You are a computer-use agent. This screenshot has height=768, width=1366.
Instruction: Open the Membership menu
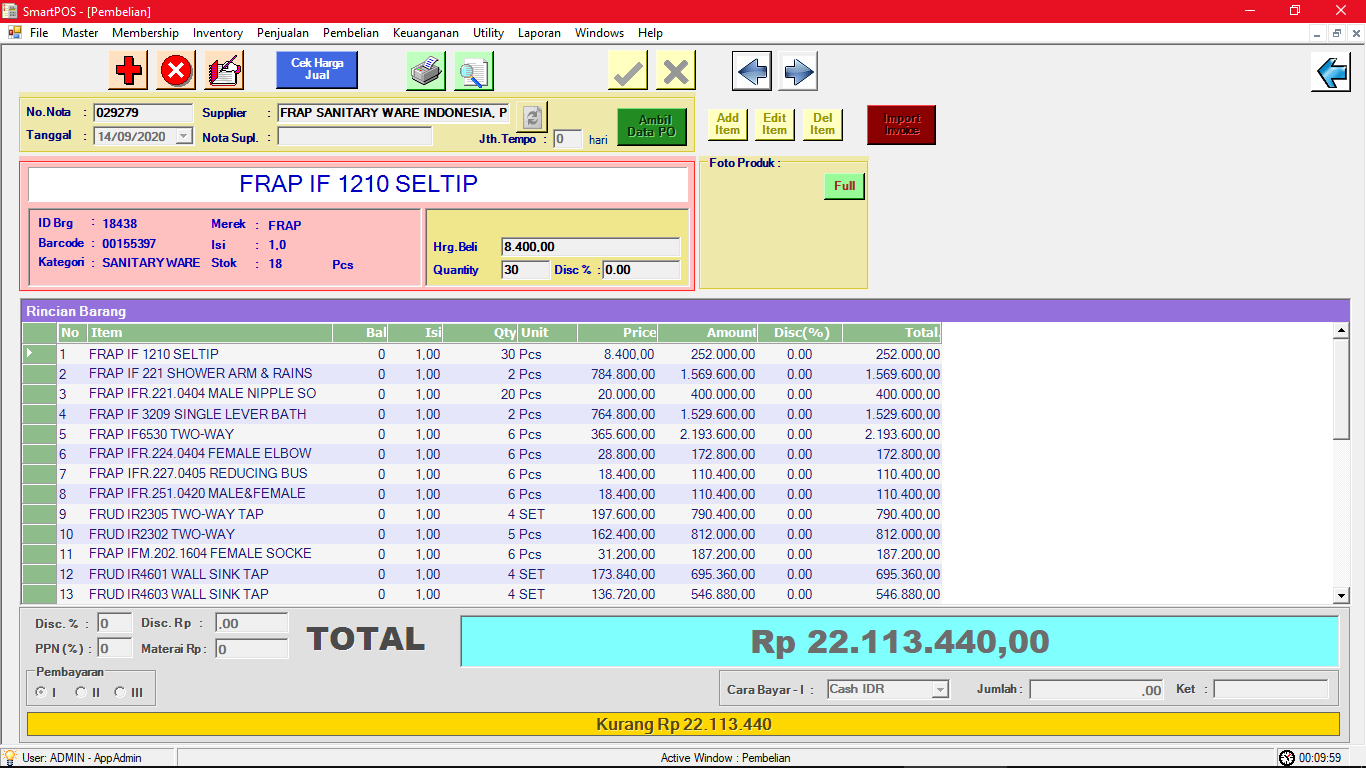point(145,33)
